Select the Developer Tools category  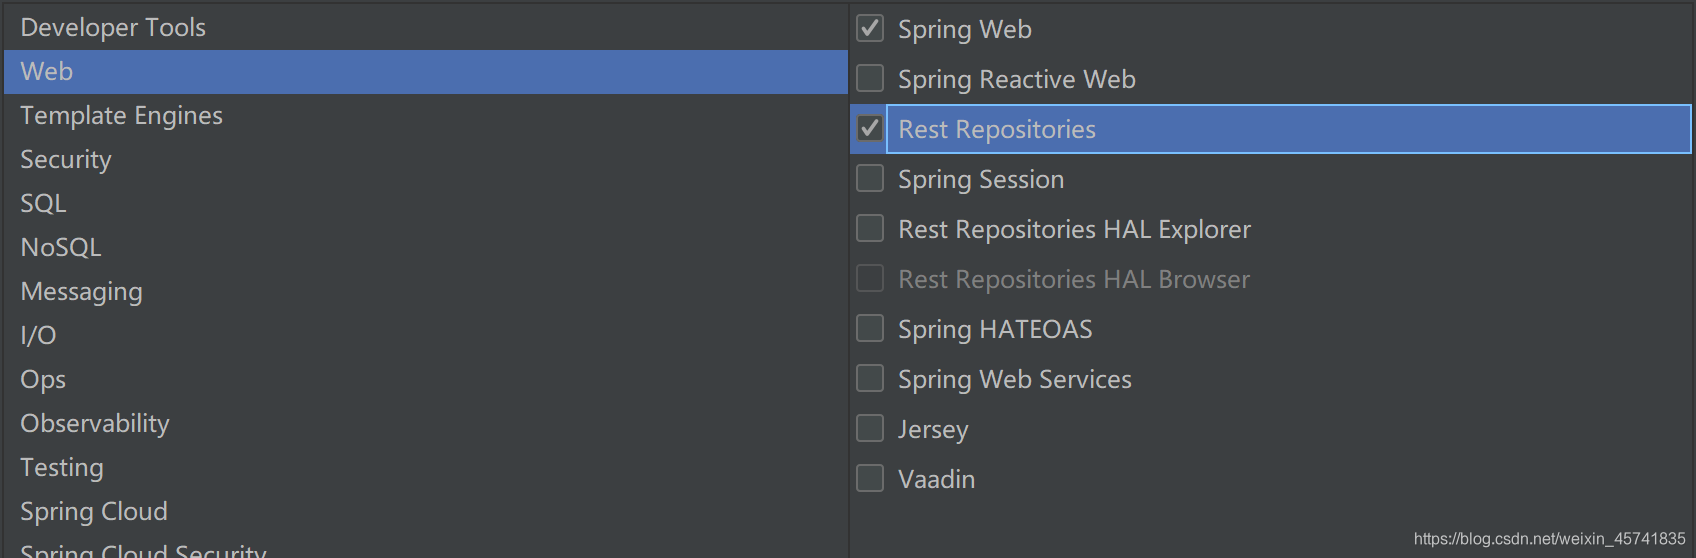click(x=426, y=27)
